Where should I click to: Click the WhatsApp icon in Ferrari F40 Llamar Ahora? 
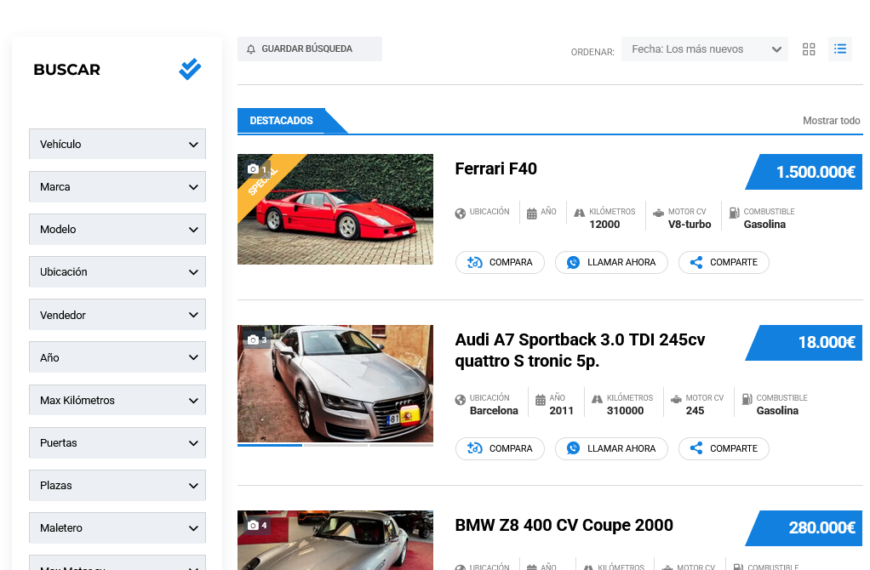pos(573,262)
